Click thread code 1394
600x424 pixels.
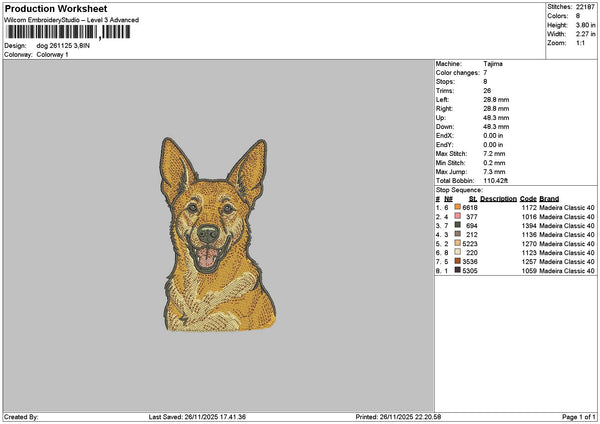[x=529, y=226]
